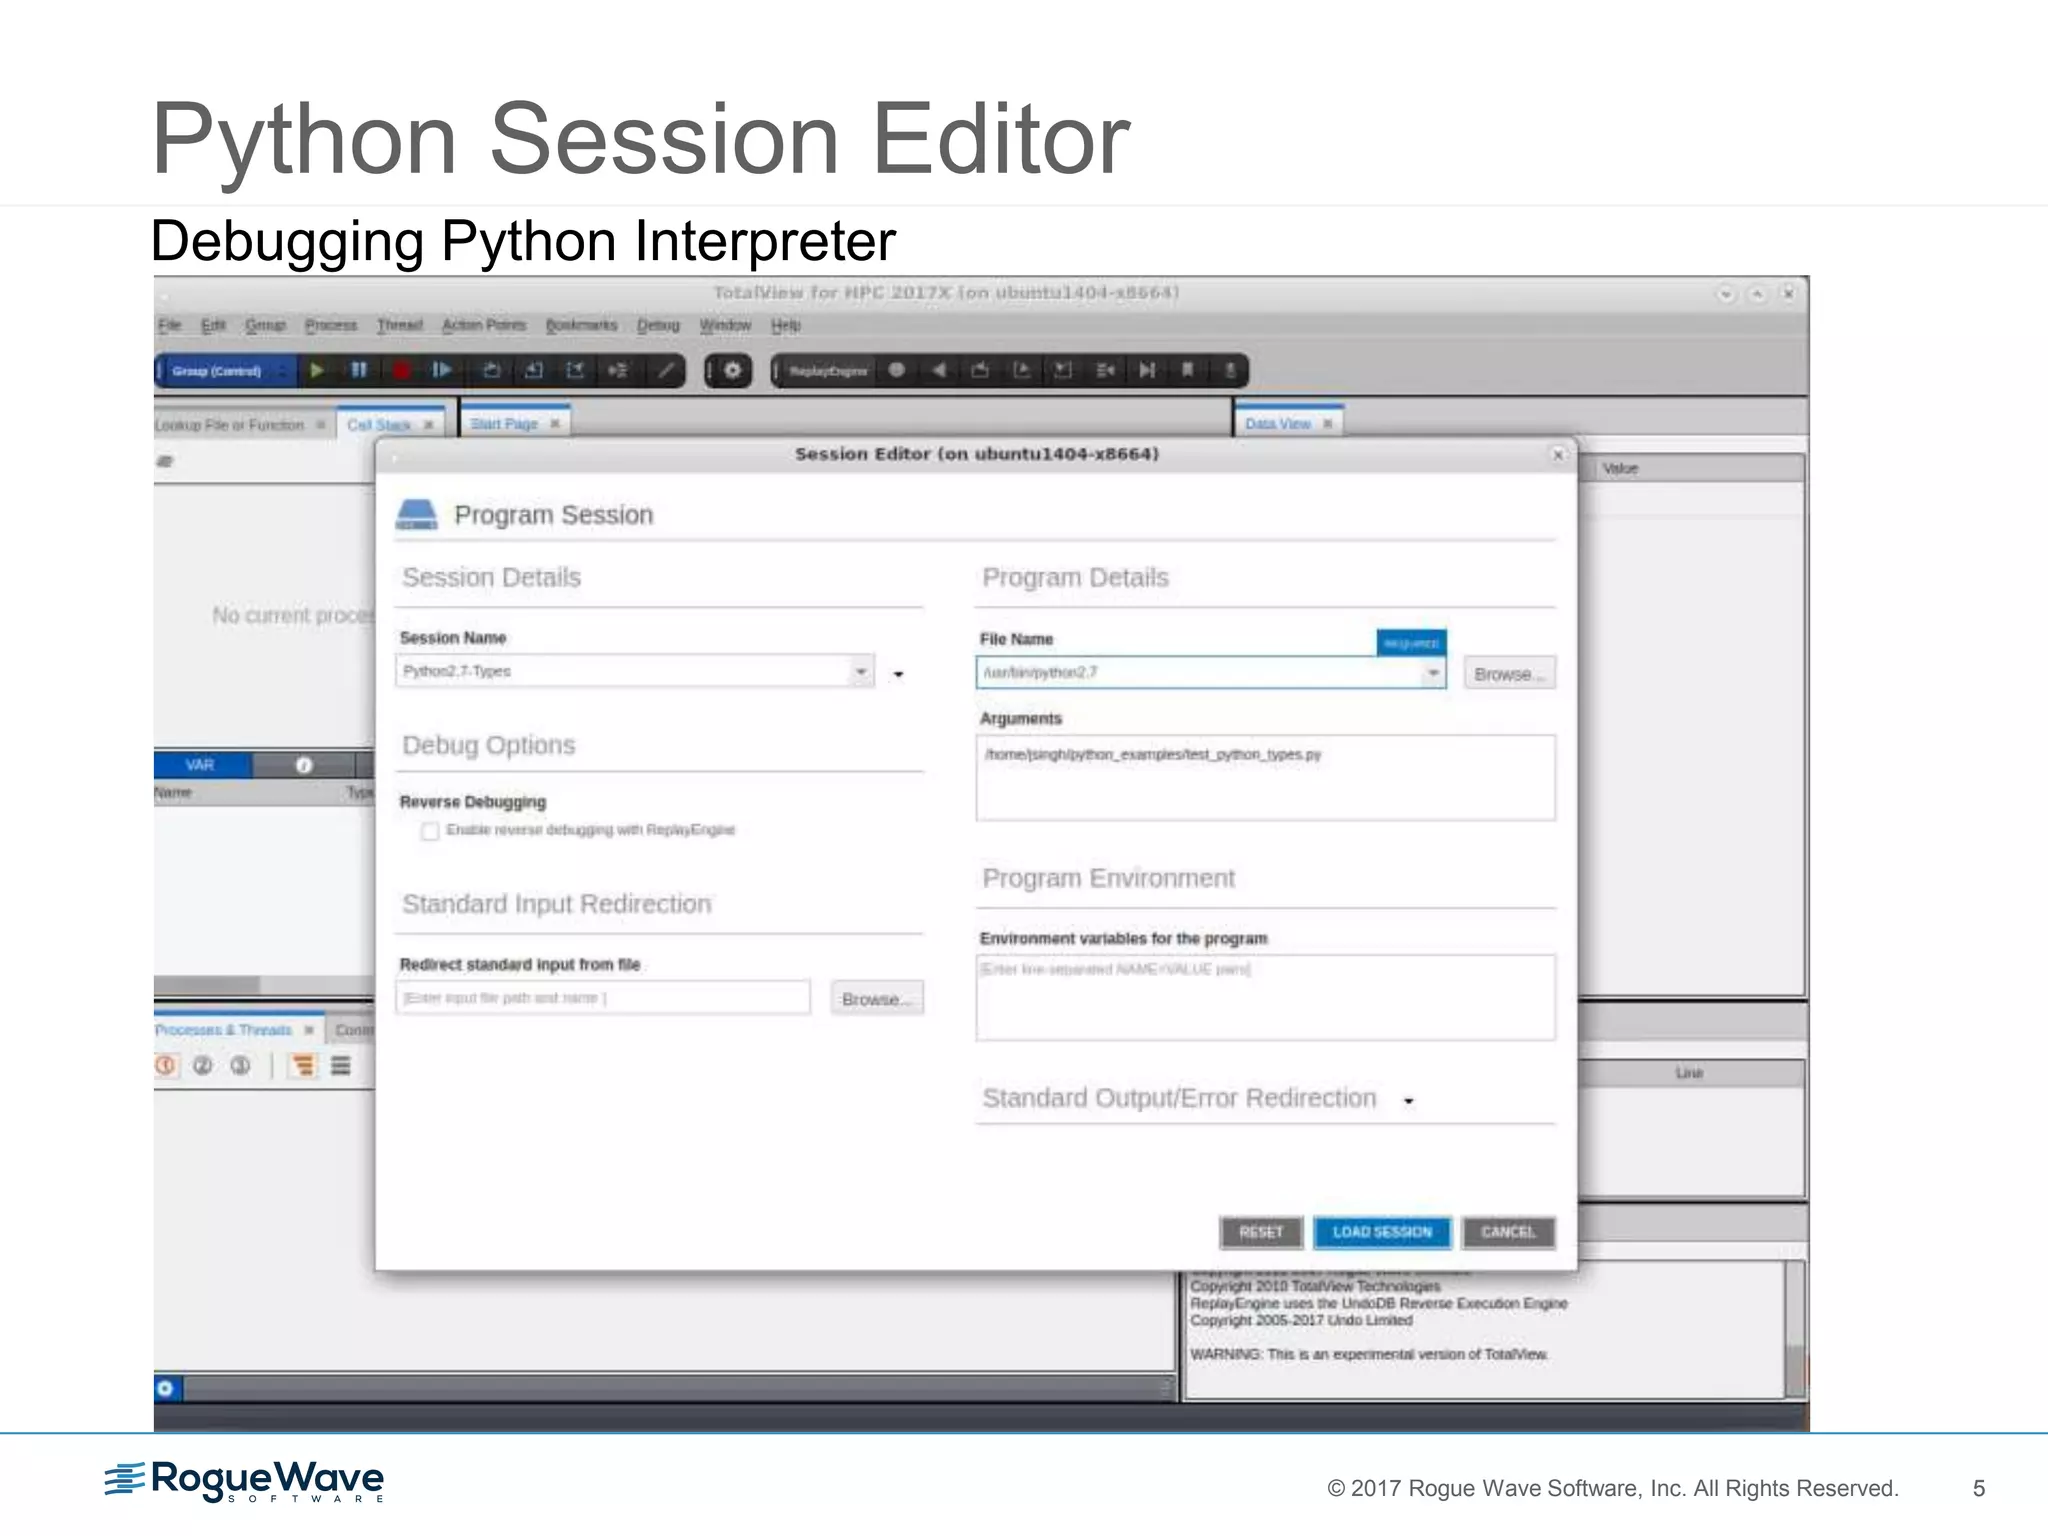Screen dimensions: 2048x1536
Task: Select the VAR tab
Action: [201, 765]
